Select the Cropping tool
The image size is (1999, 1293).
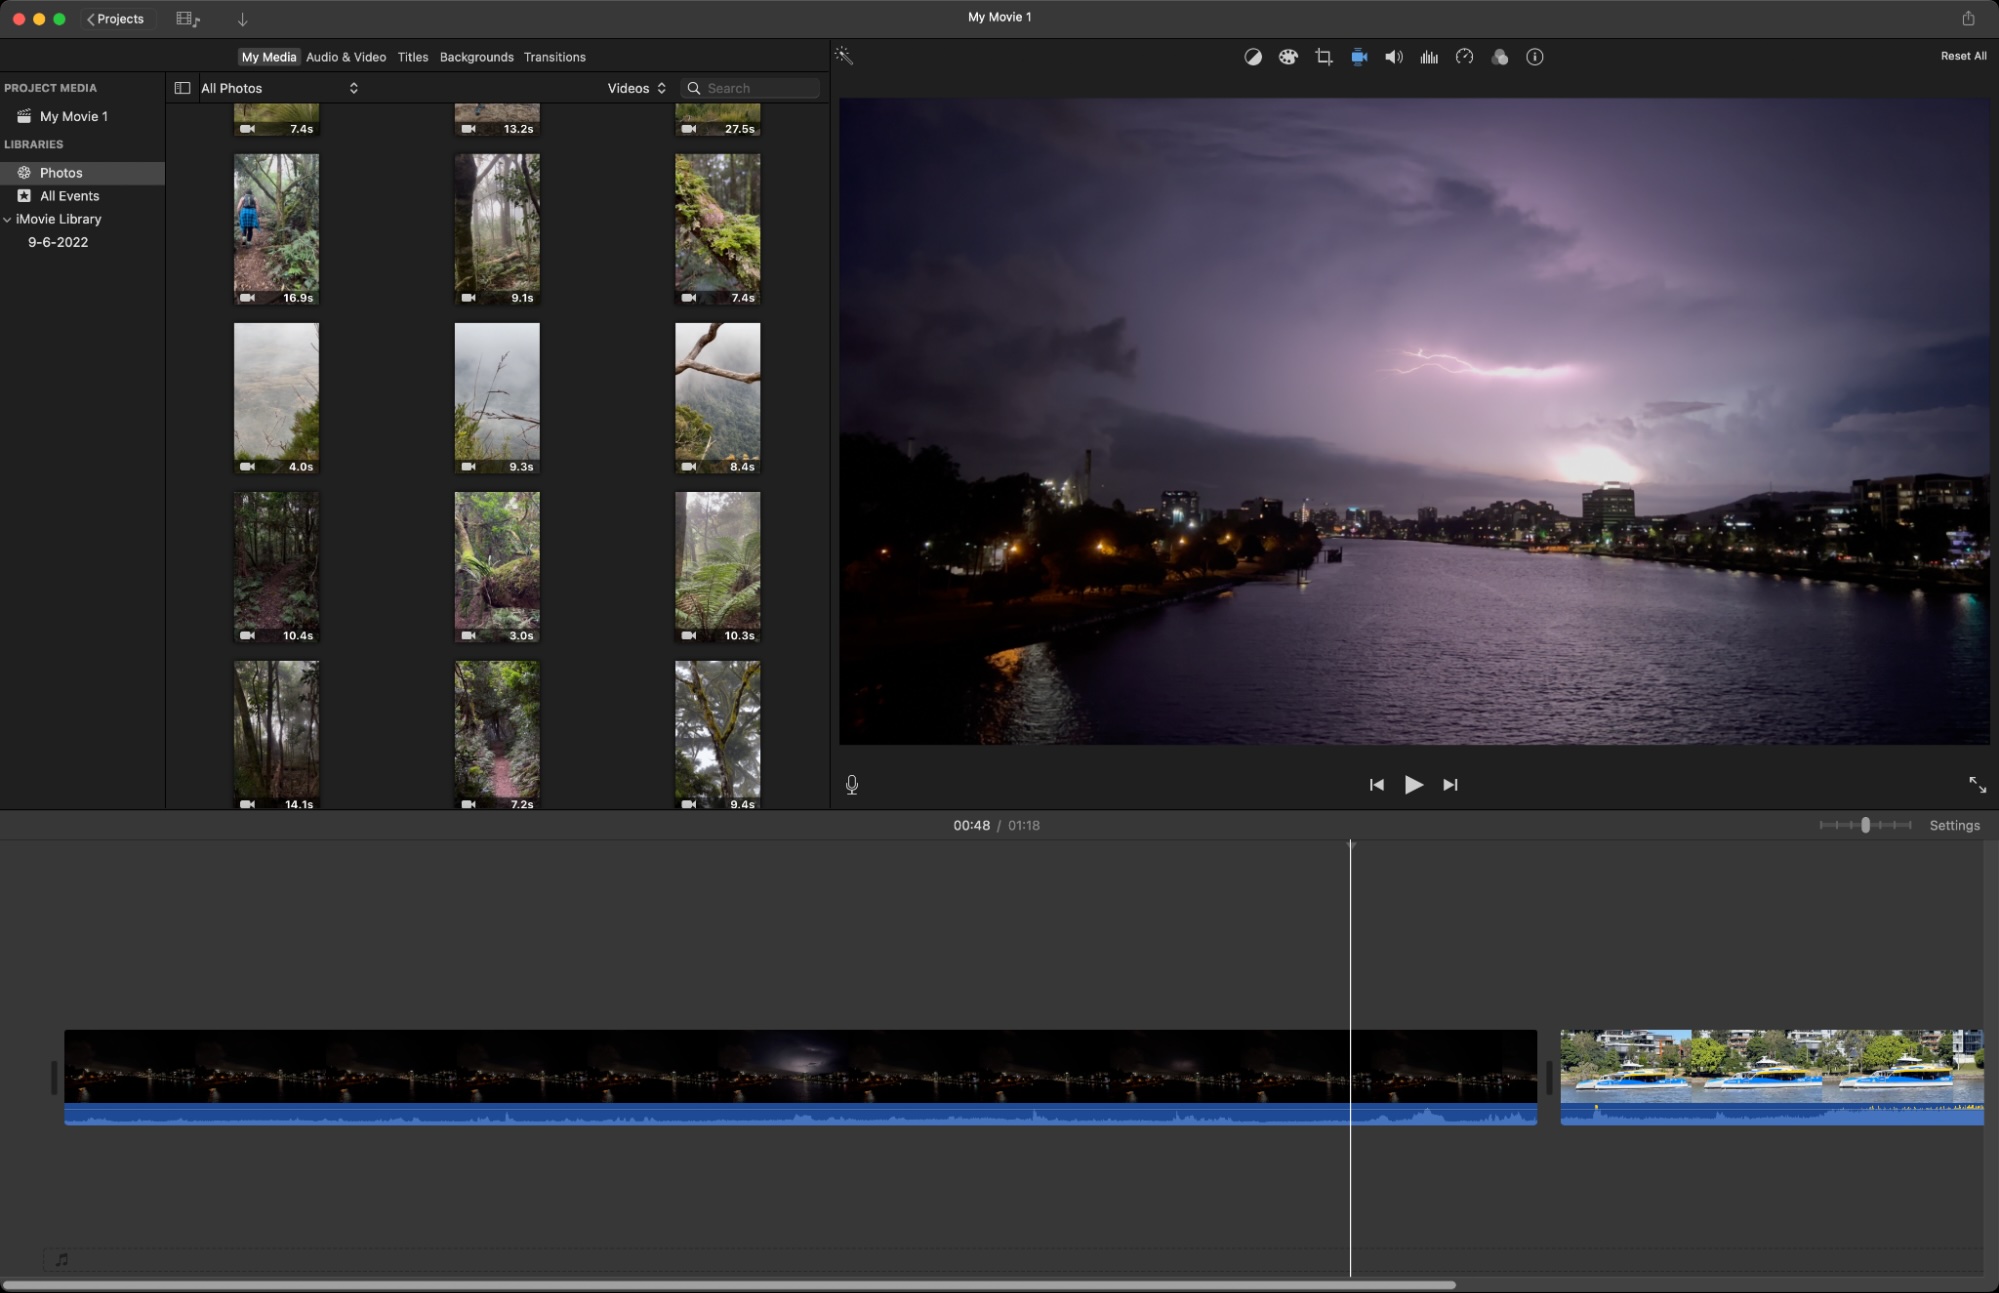1324,57
